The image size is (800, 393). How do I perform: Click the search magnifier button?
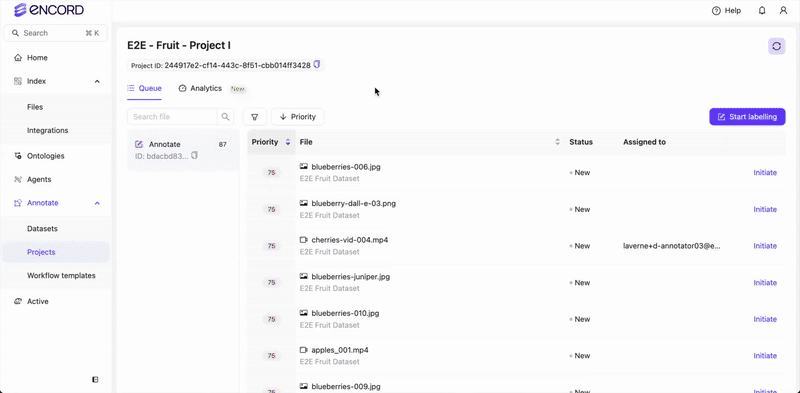click(x=226, y=117)
